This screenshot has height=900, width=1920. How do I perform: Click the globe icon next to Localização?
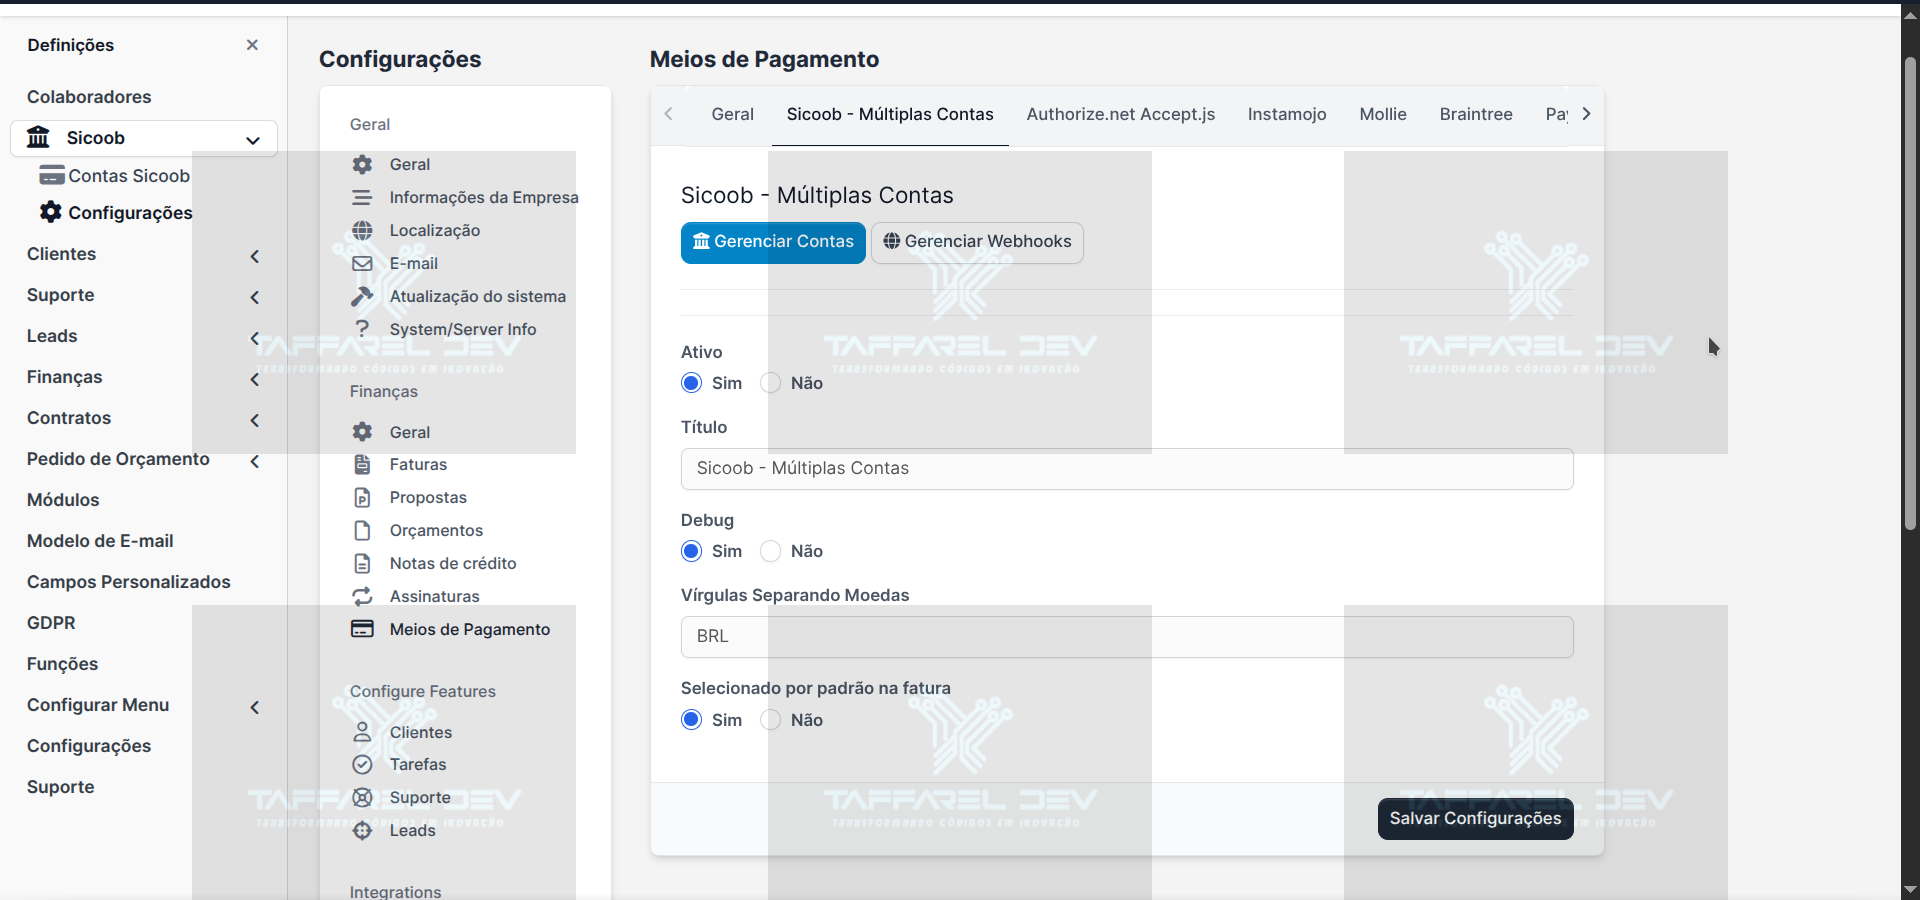pos(362,230)
